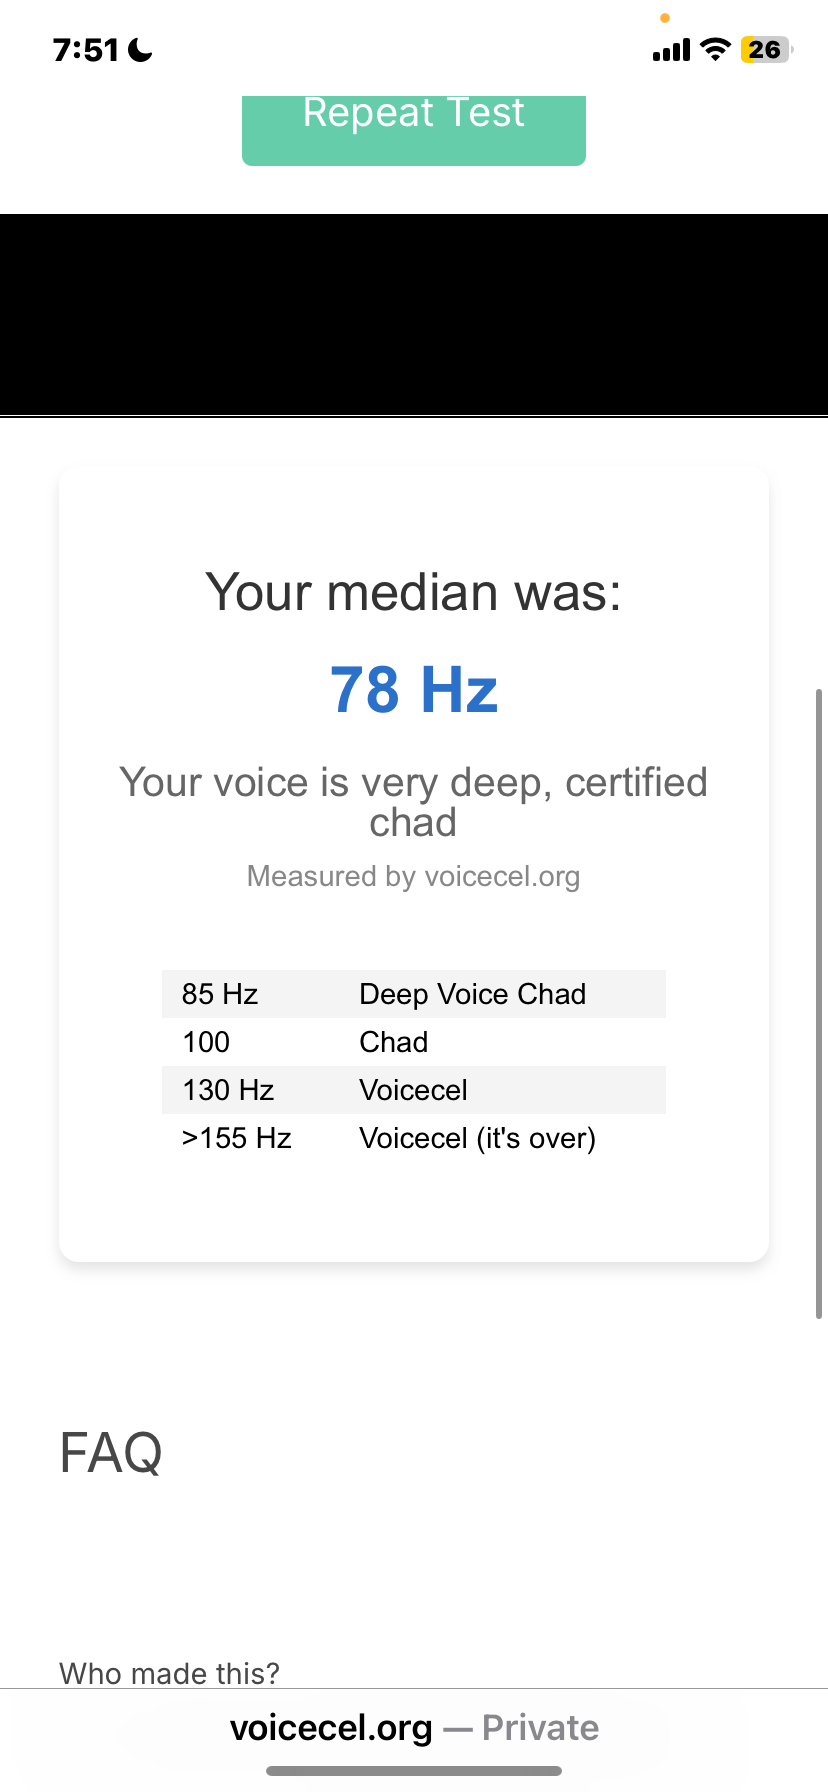Image resolution: width=828 pixels, height=1792 pixels.
Task: Tap the voicecel.org address bar
Action: point(414,1728)
